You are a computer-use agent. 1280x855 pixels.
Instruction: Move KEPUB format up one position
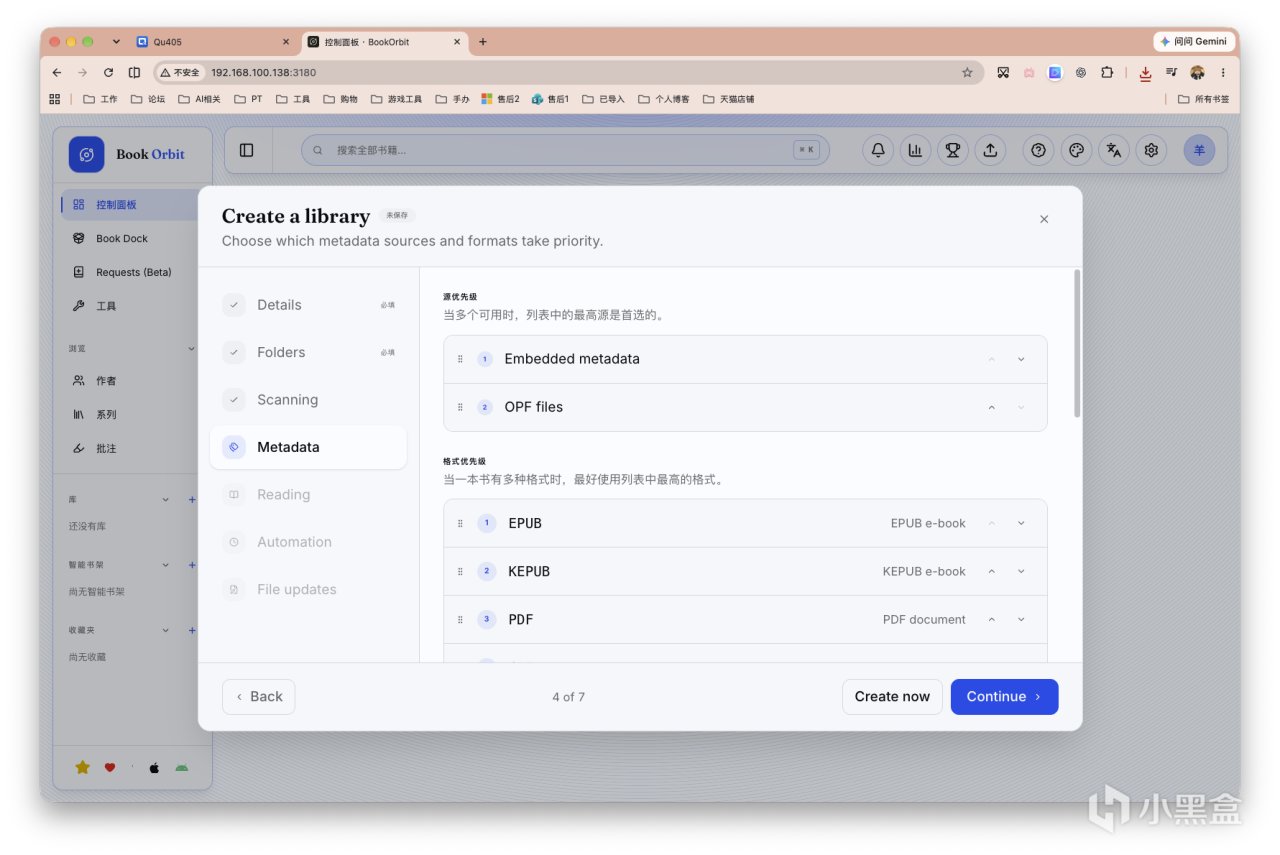[992, 571]
